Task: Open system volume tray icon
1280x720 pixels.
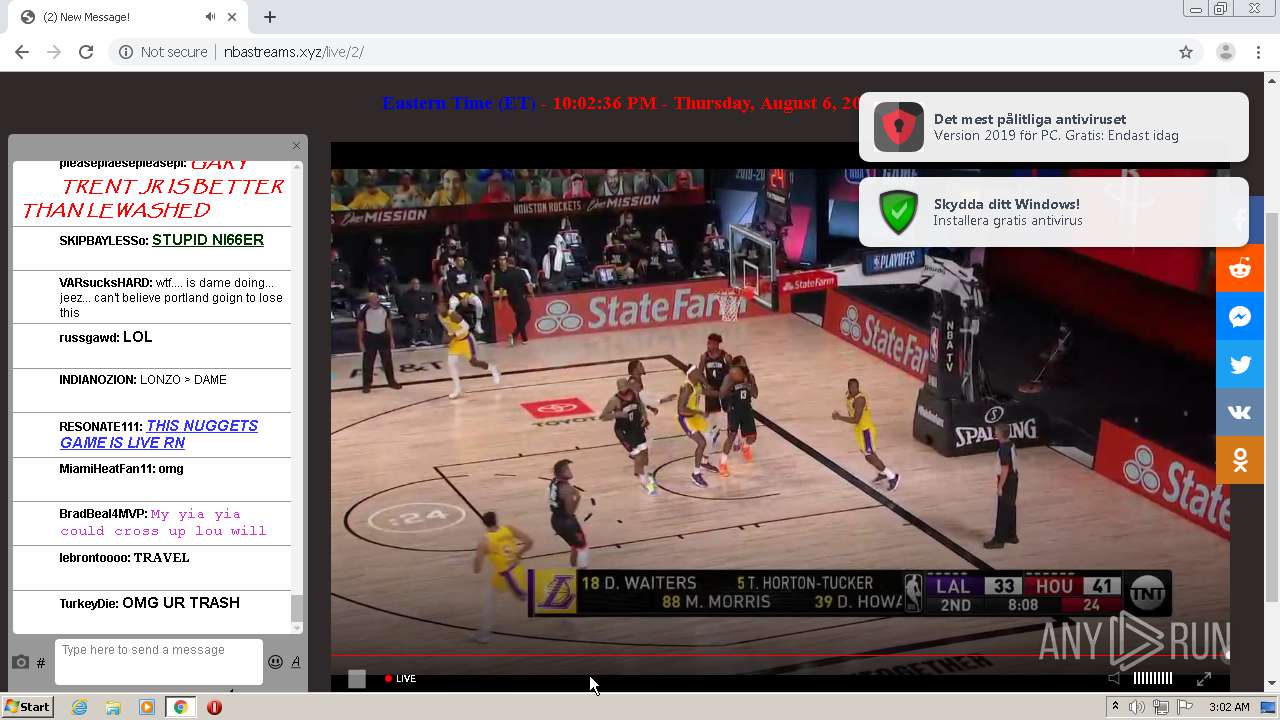Action: [x=1137, y=707]
